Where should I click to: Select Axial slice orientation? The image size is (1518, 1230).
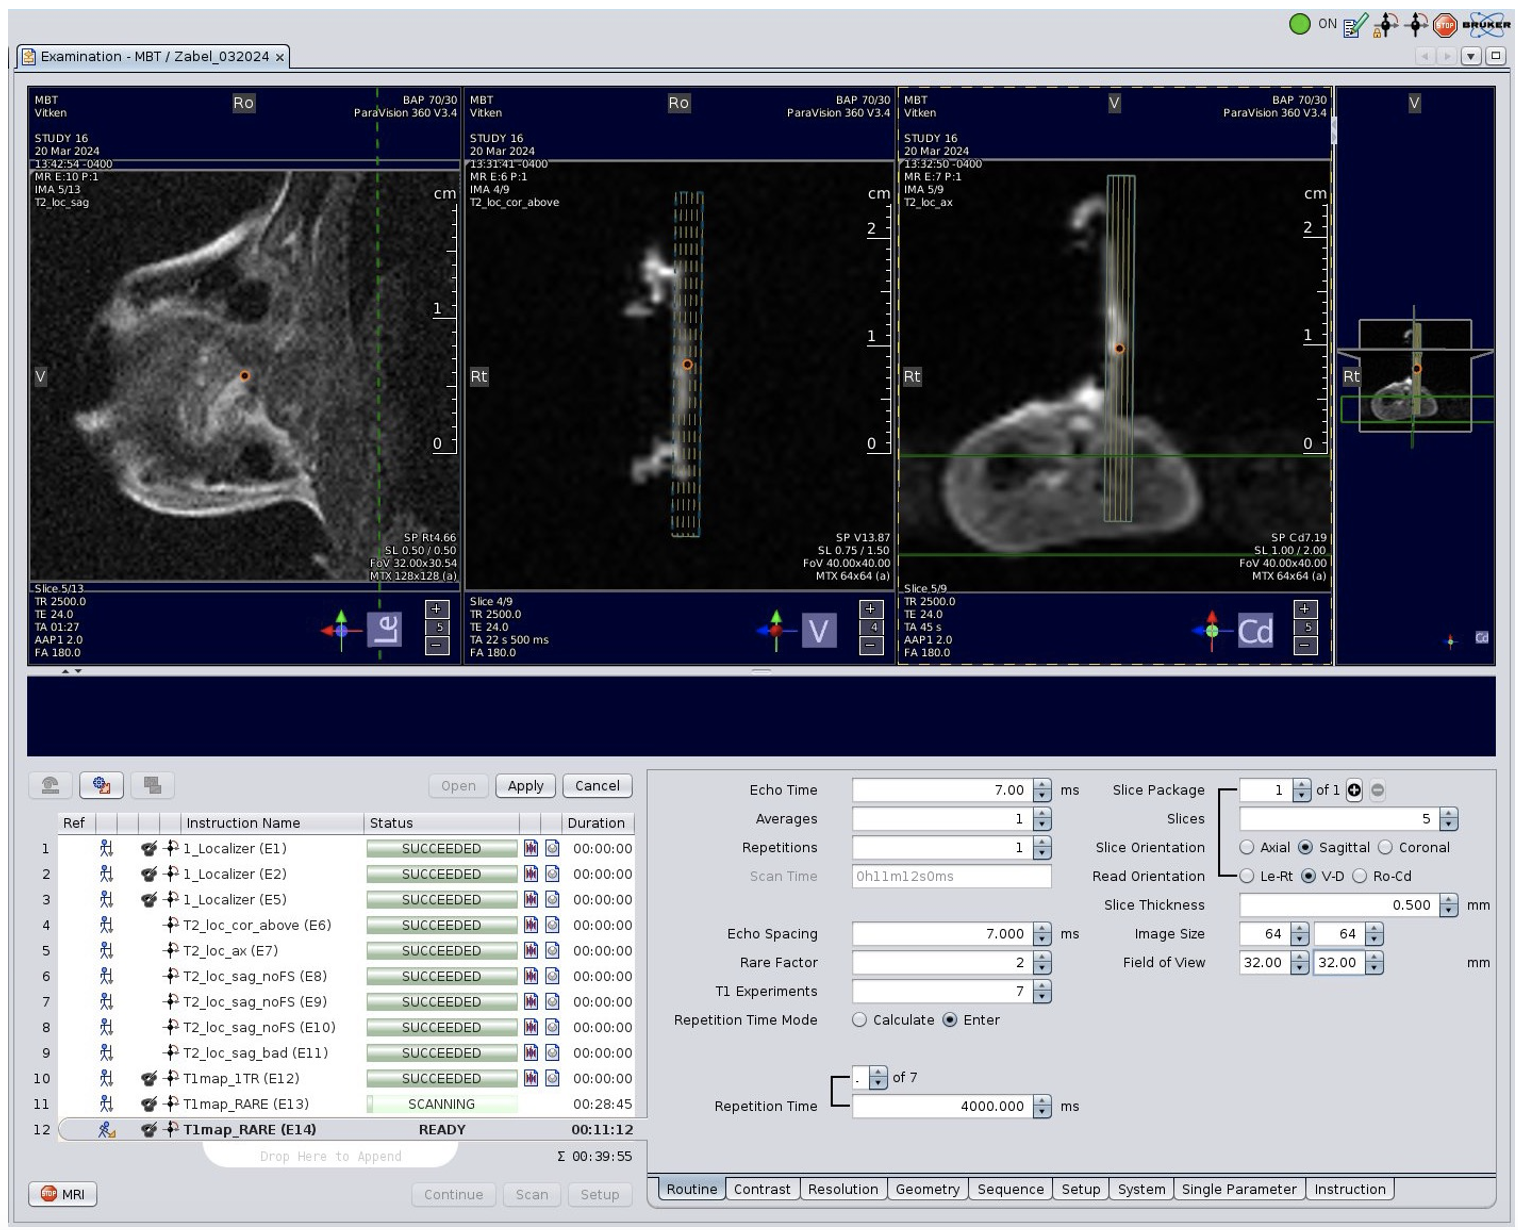point(1247,848)
